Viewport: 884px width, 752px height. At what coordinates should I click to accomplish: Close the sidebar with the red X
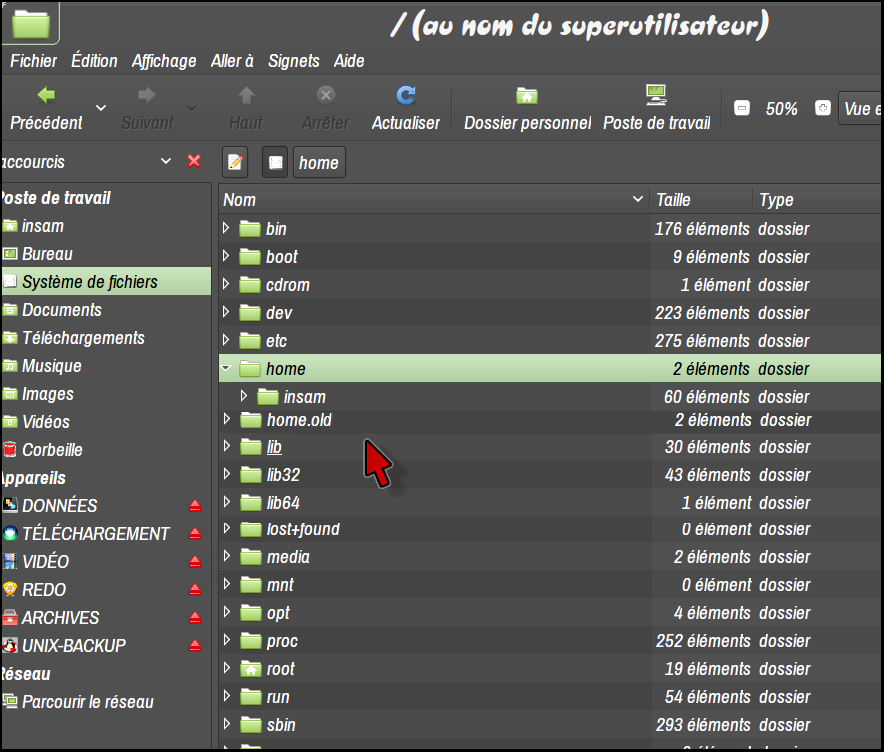[194, 161]
